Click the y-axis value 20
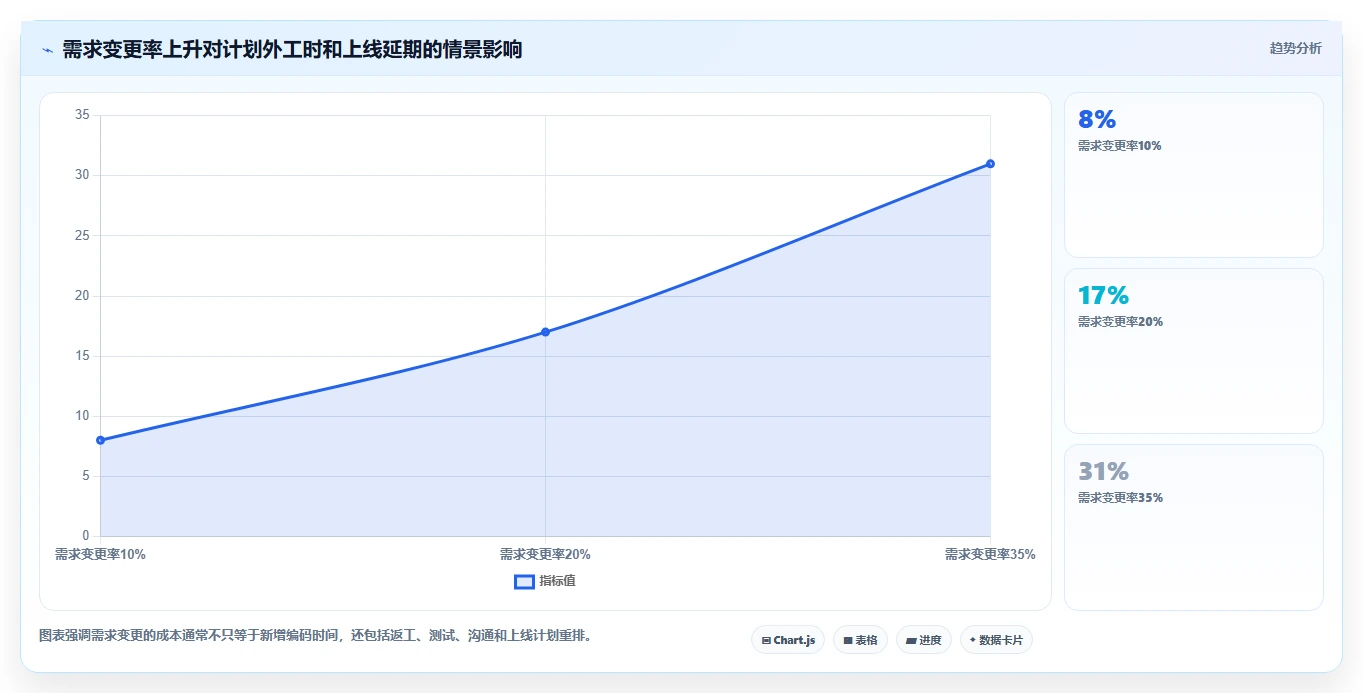Screen dimensions: 1363x693 tap(83, 296)
